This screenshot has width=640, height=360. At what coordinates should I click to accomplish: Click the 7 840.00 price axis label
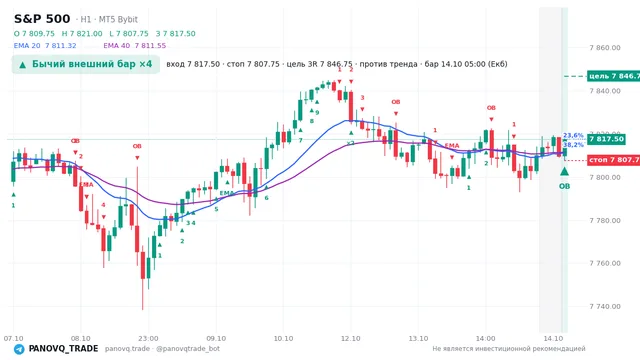605,91
